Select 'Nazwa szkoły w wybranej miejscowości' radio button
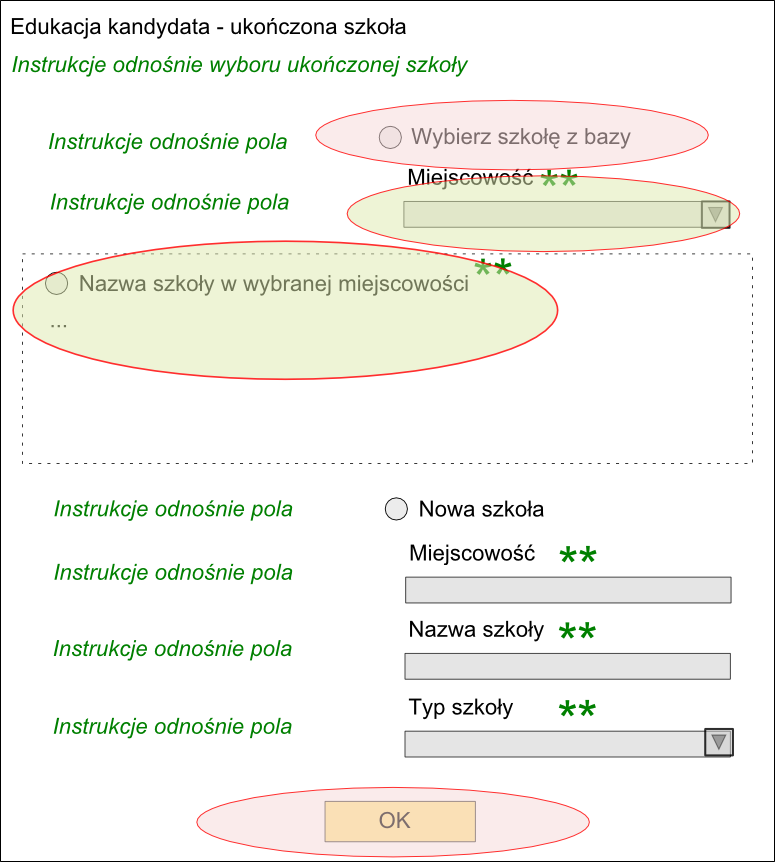This screenshot has height=862, width=775. click(57, 283)
